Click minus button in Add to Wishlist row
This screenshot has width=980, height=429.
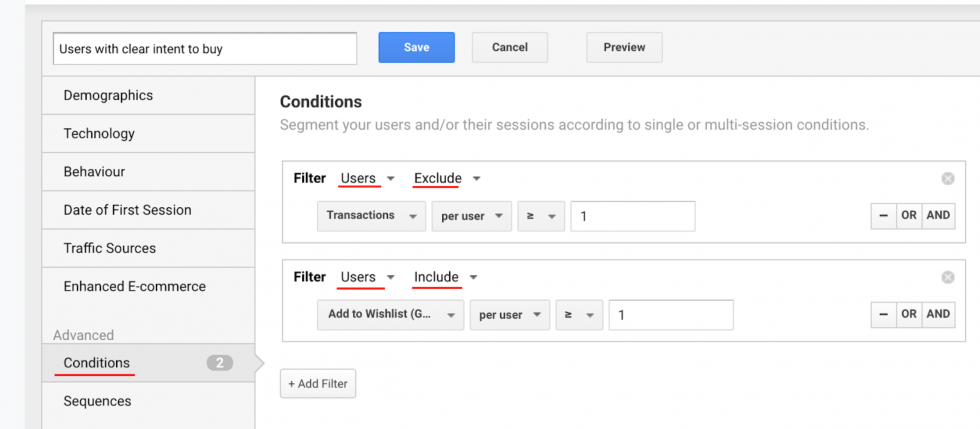point(883,315)
